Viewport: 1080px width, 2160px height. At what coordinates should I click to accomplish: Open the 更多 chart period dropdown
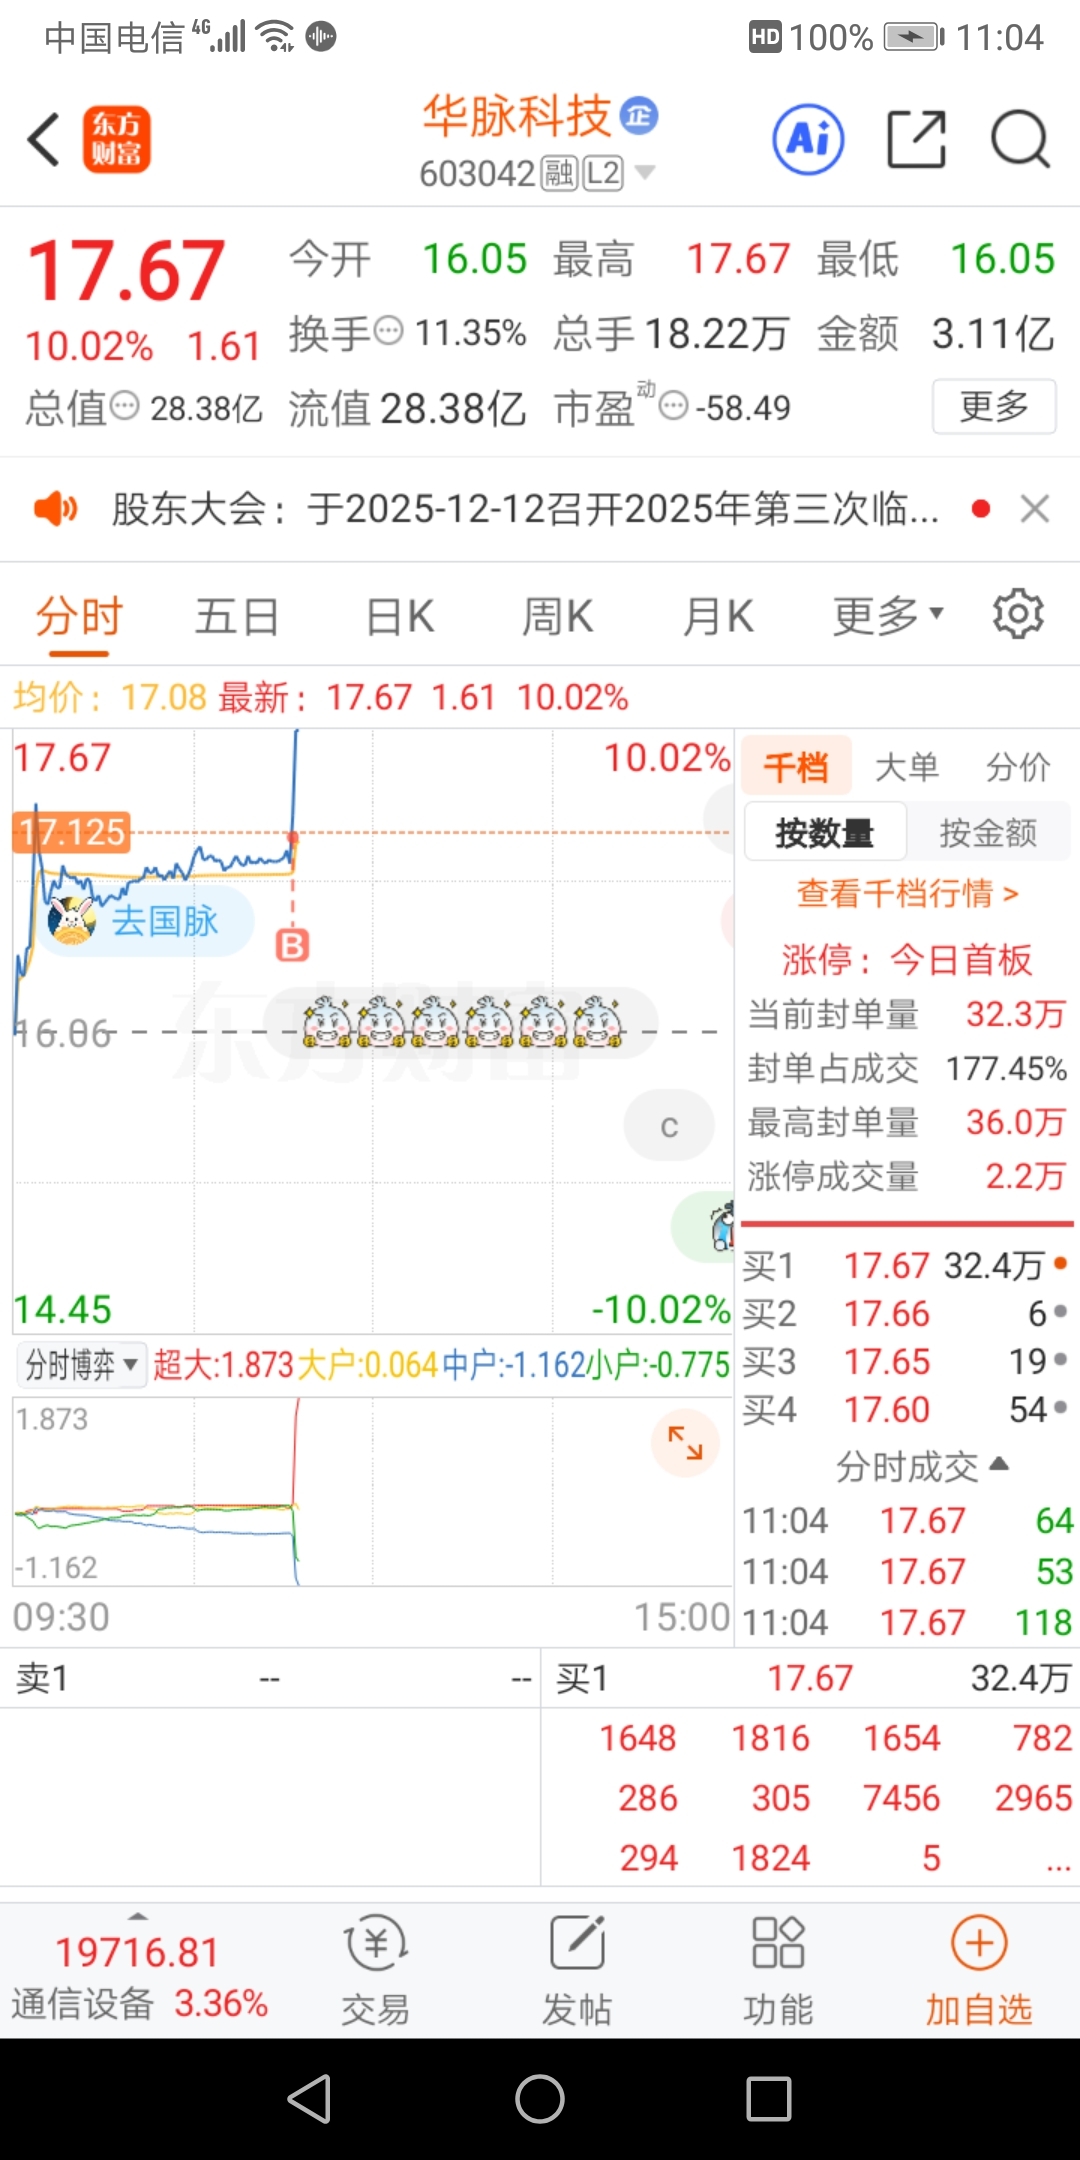[888, 615]
